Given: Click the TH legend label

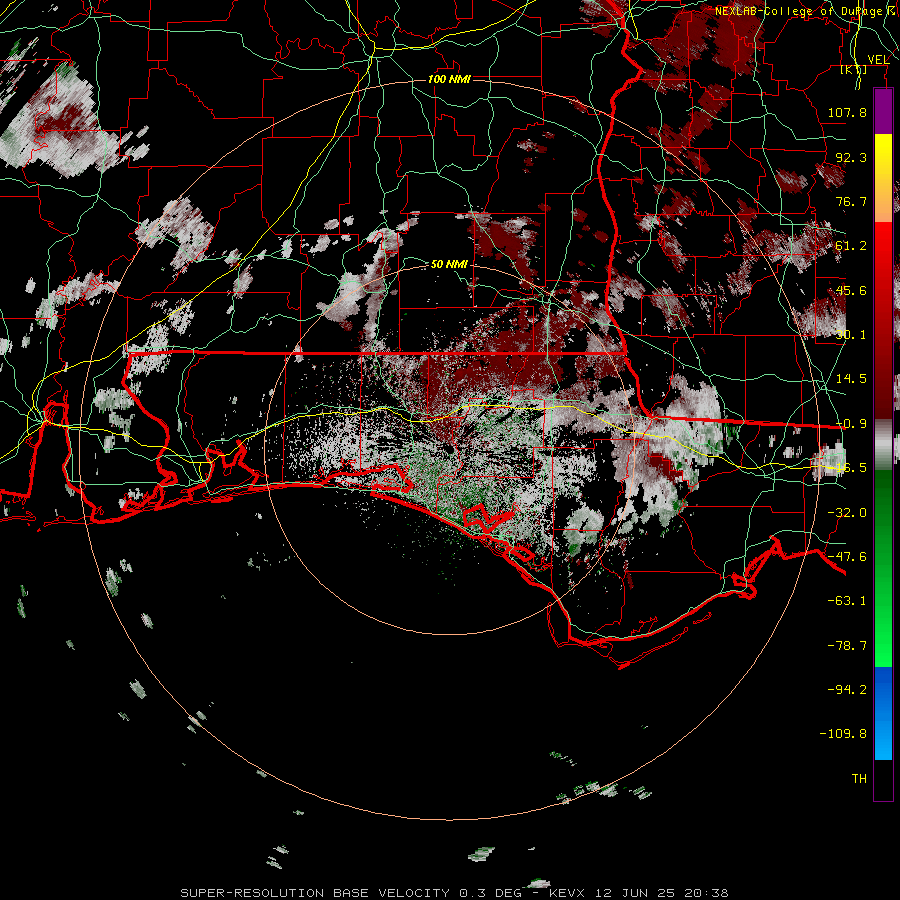Looking at the screenshot, I should tap(859, 779).
